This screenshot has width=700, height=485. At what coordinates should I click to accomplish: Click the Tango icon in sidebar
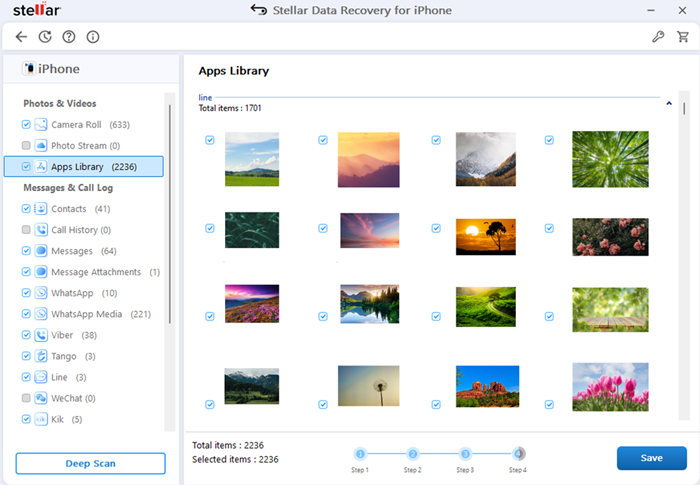tap(41, 356)
